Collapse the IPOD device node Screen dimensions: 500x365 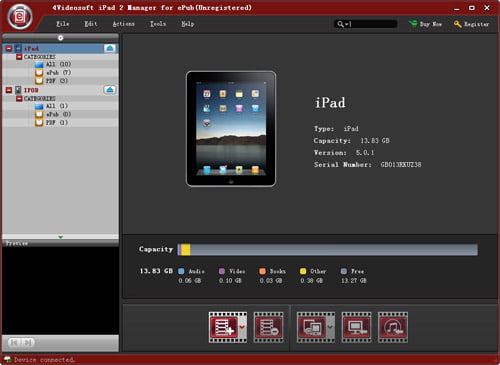(9, 90)
